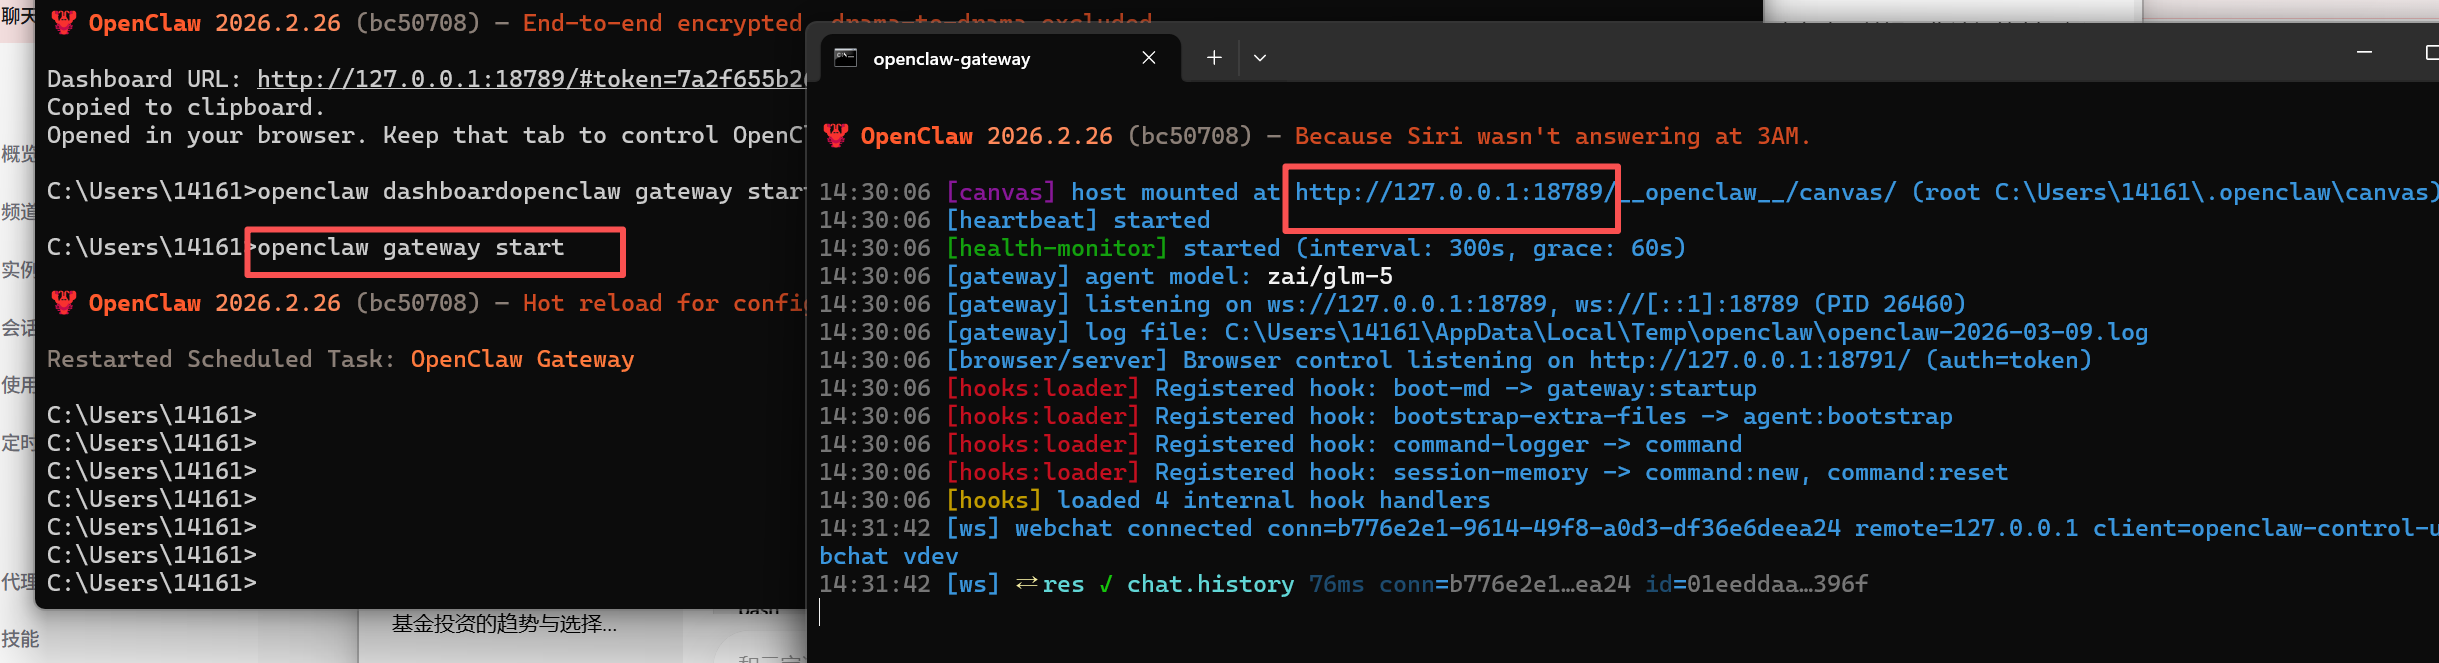Click the "(interval: 300s, grace: 60s)" text
This screenshot has height=663, width=2439.
[1490, 248]
